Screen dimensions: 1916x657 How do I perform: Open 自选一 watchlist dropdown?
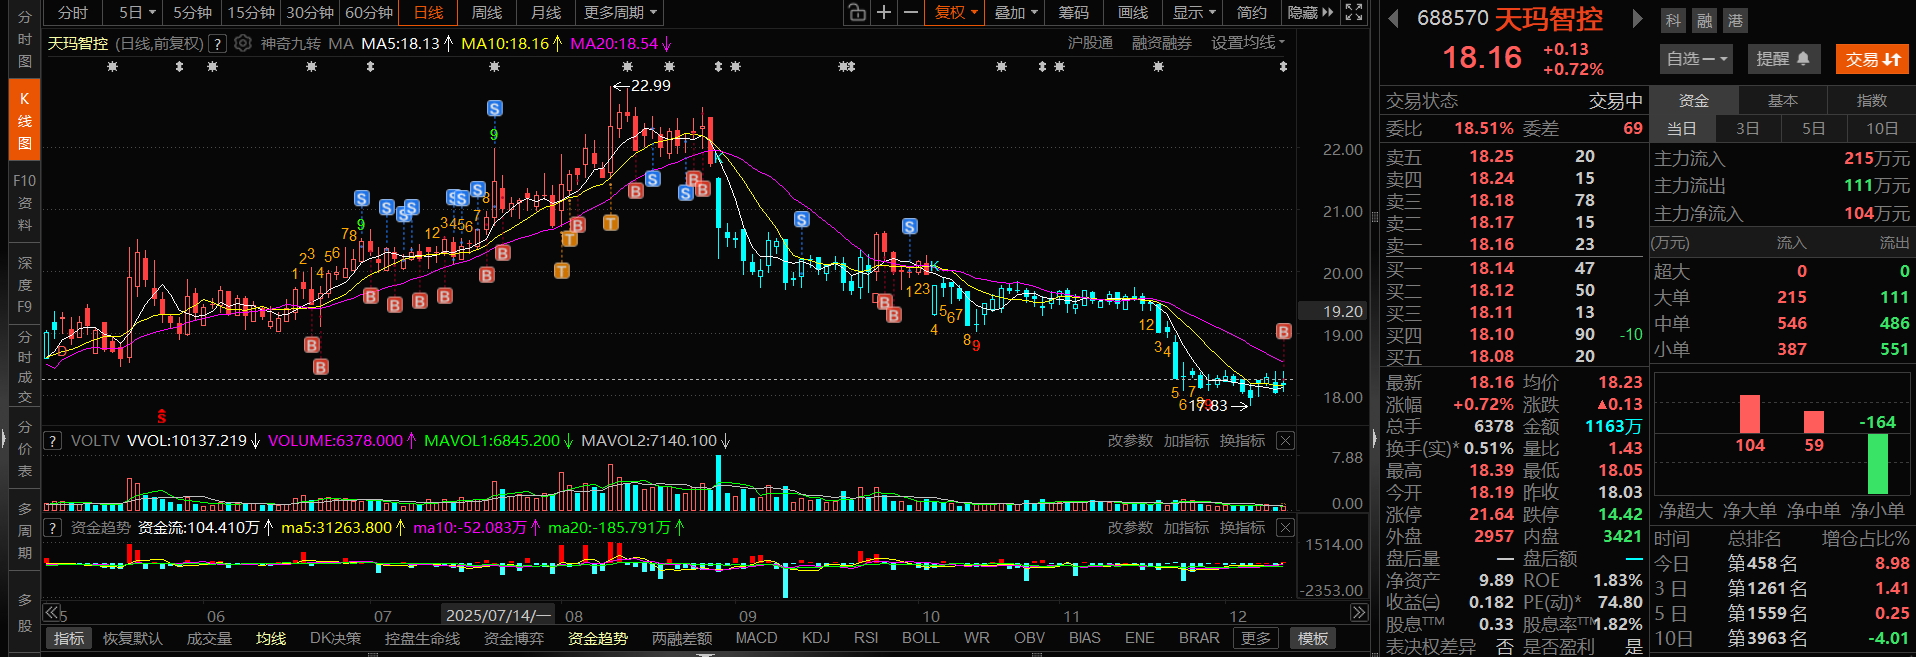[x=1697, y=59]
